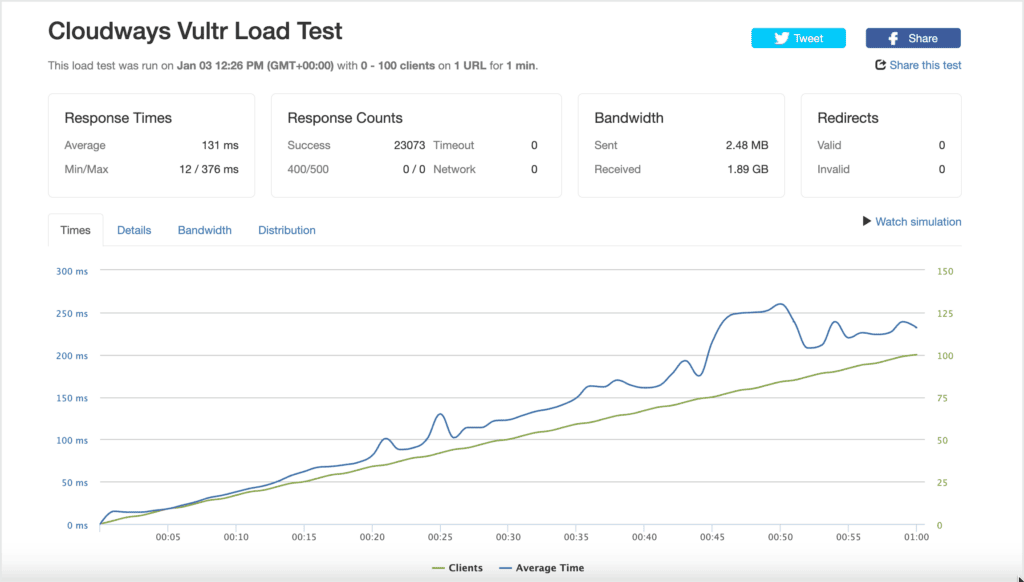The width and height of the screenshot is (1024, 582).
Task: Click the 00:50 peak on Average Time line
Action: click(780, 304)
